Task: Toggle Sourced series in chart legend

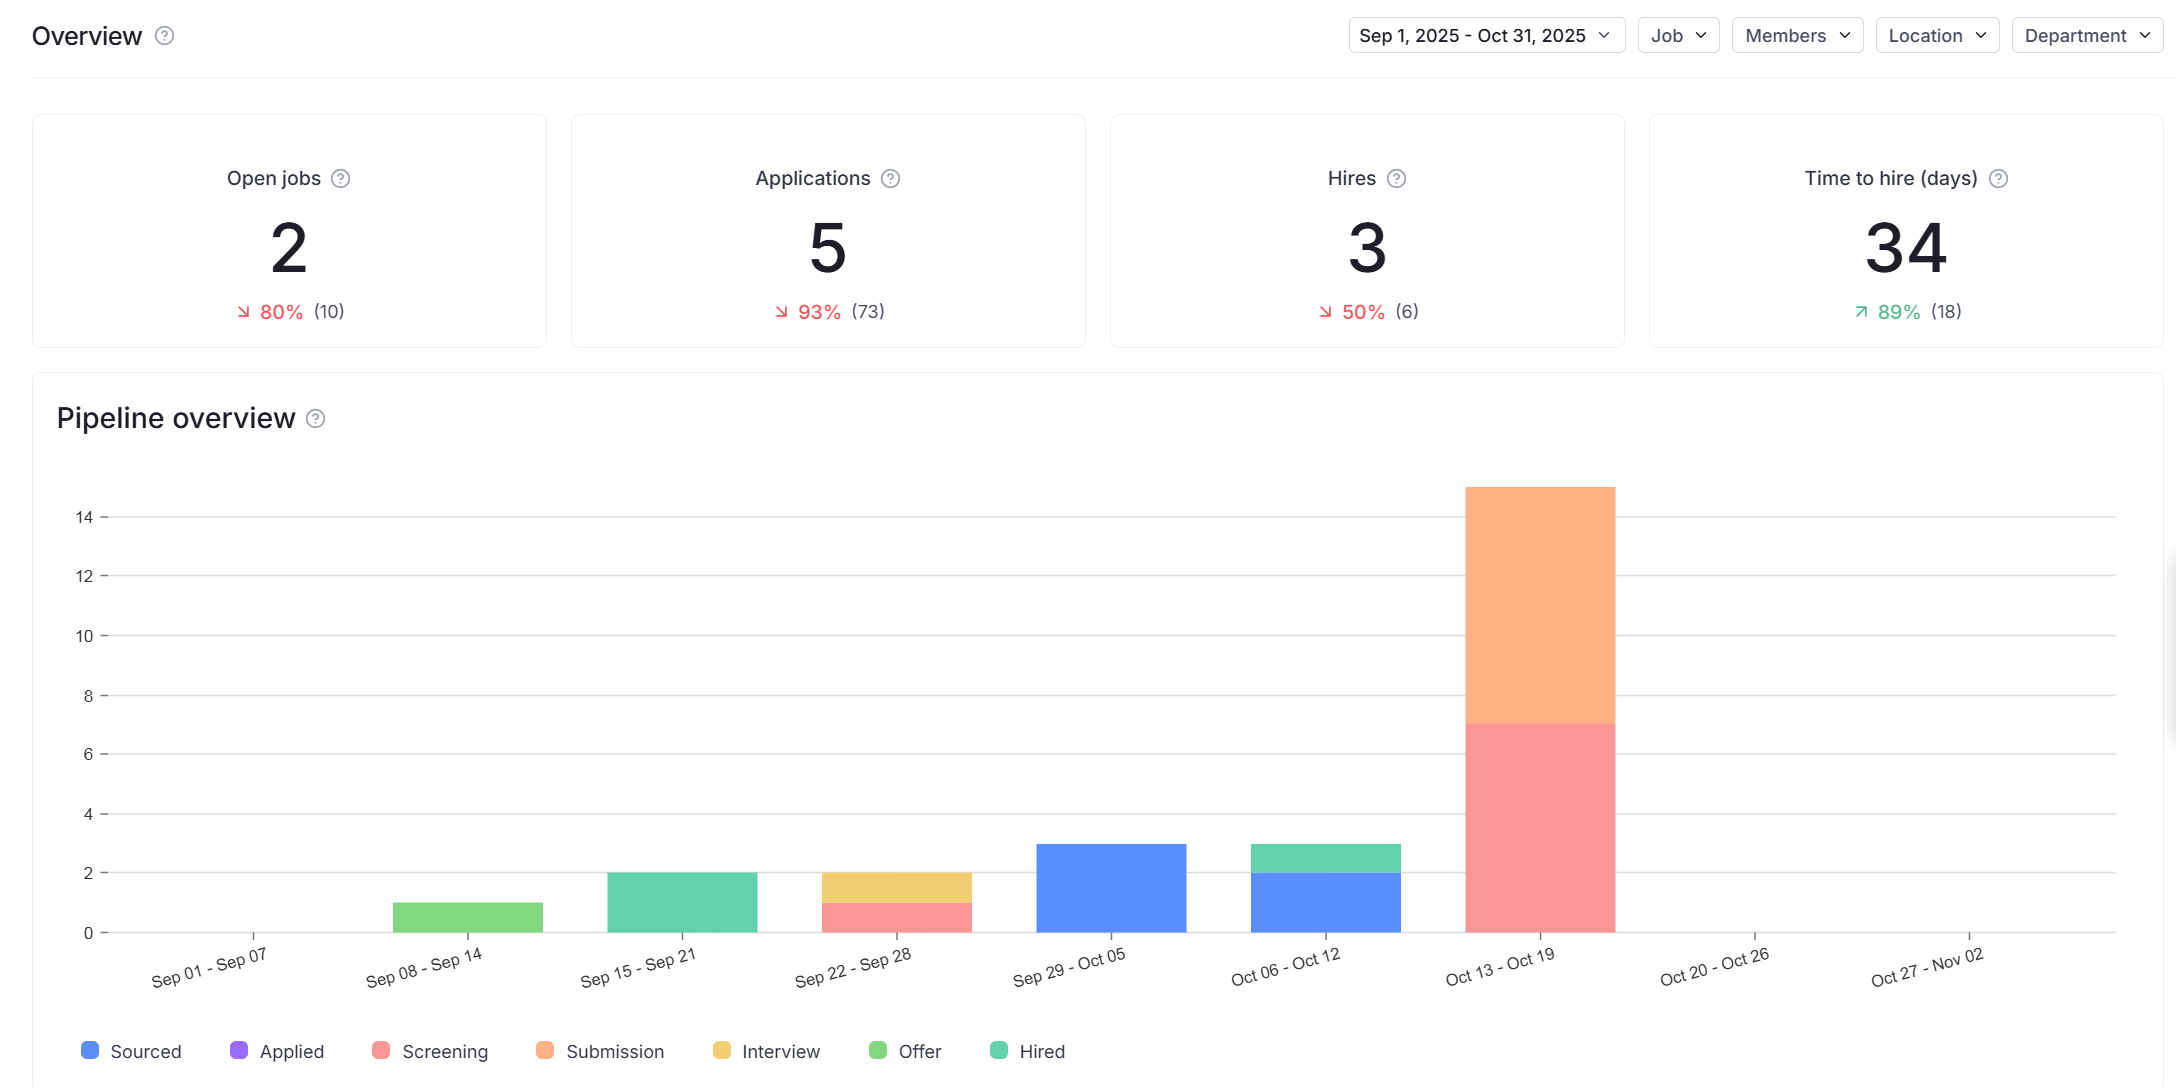Action: coord(131,1051)
